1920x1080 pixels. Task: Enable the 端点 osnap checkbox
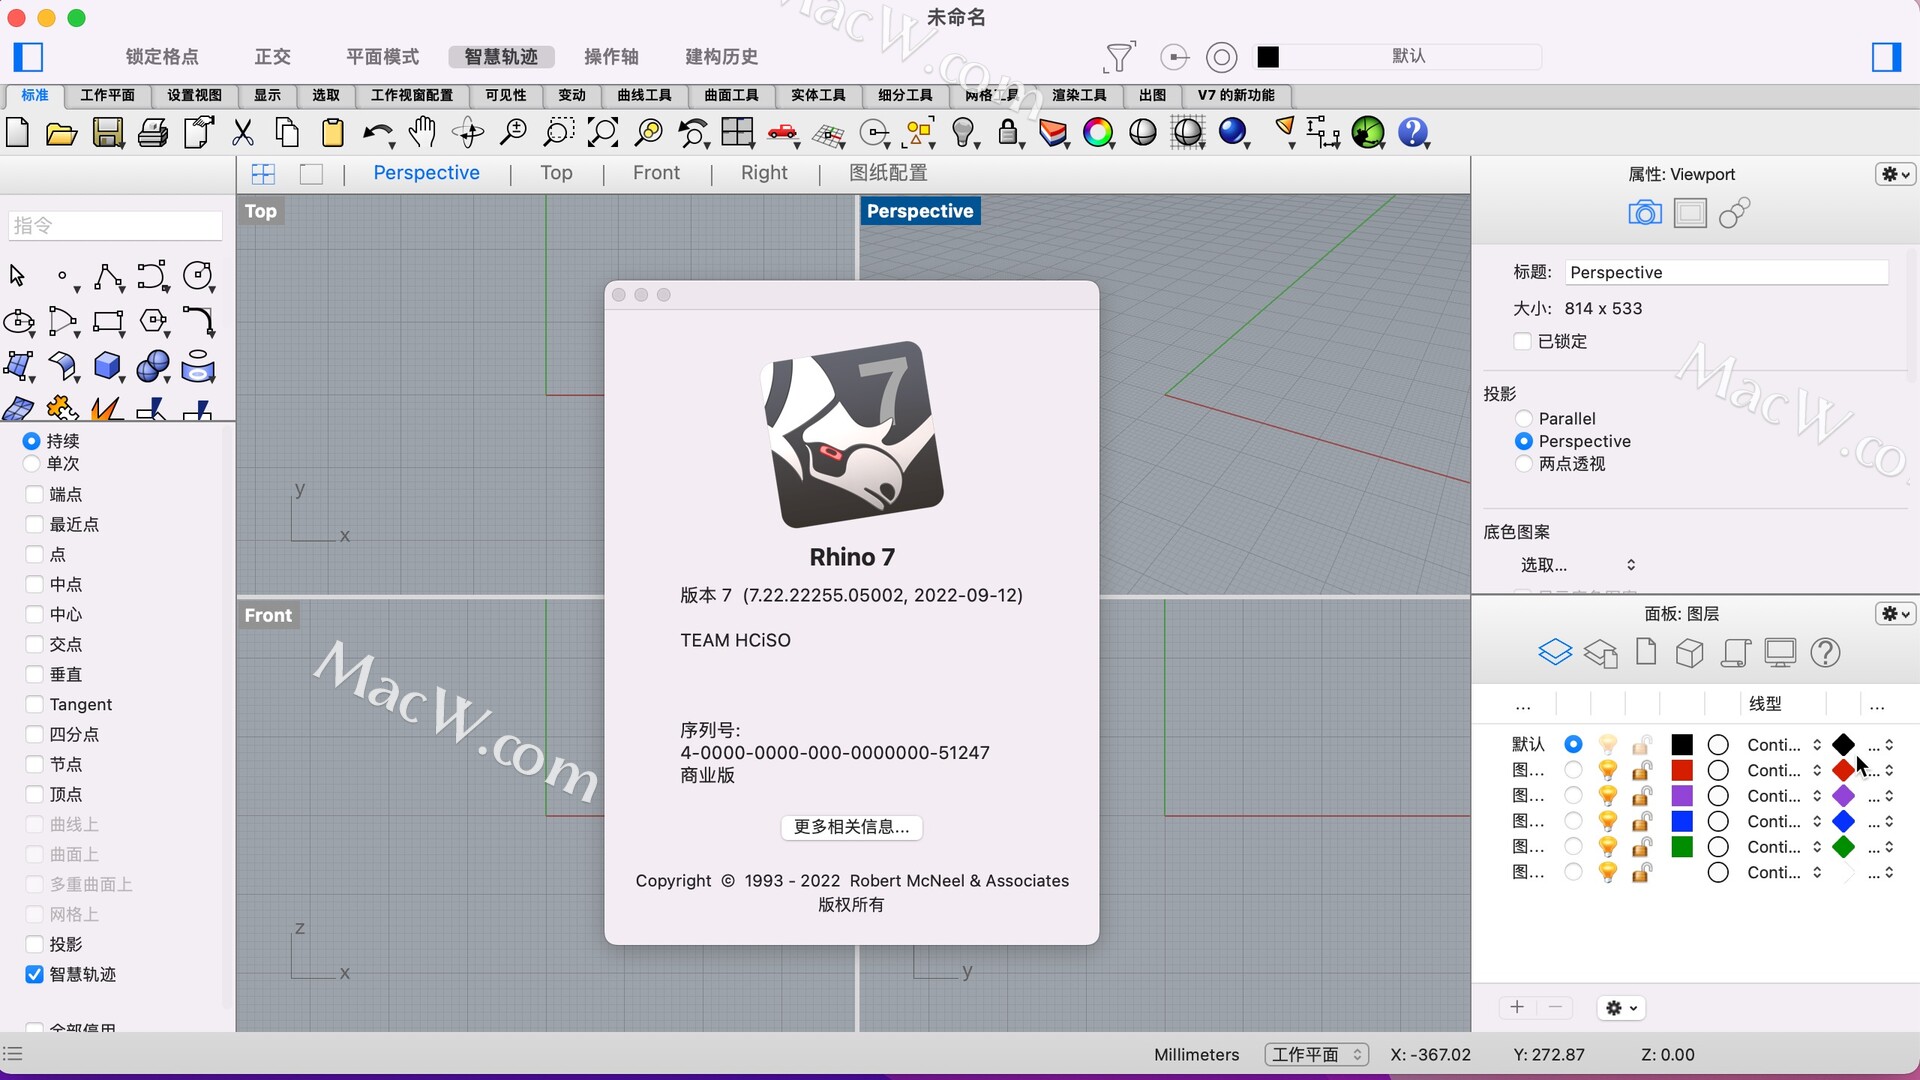[34, 494]
